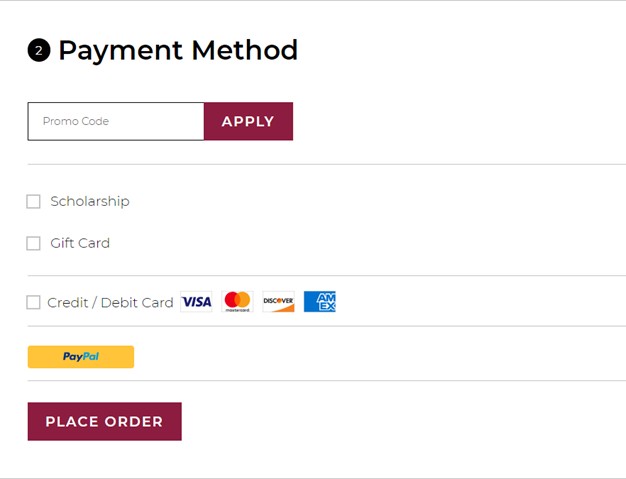Click the divider line above PLACE ORDER

[x=326, y=380]
